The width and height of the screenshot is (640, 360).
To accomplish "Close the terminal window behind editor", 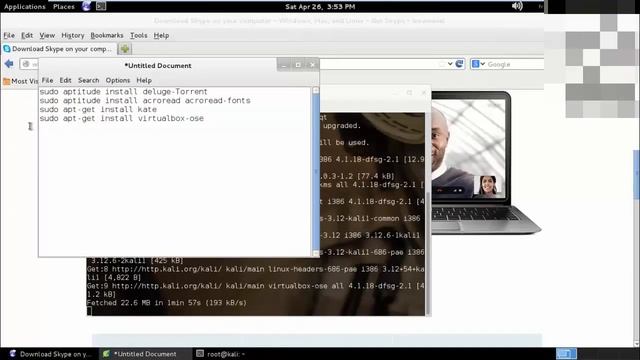I will pos(424,93).
